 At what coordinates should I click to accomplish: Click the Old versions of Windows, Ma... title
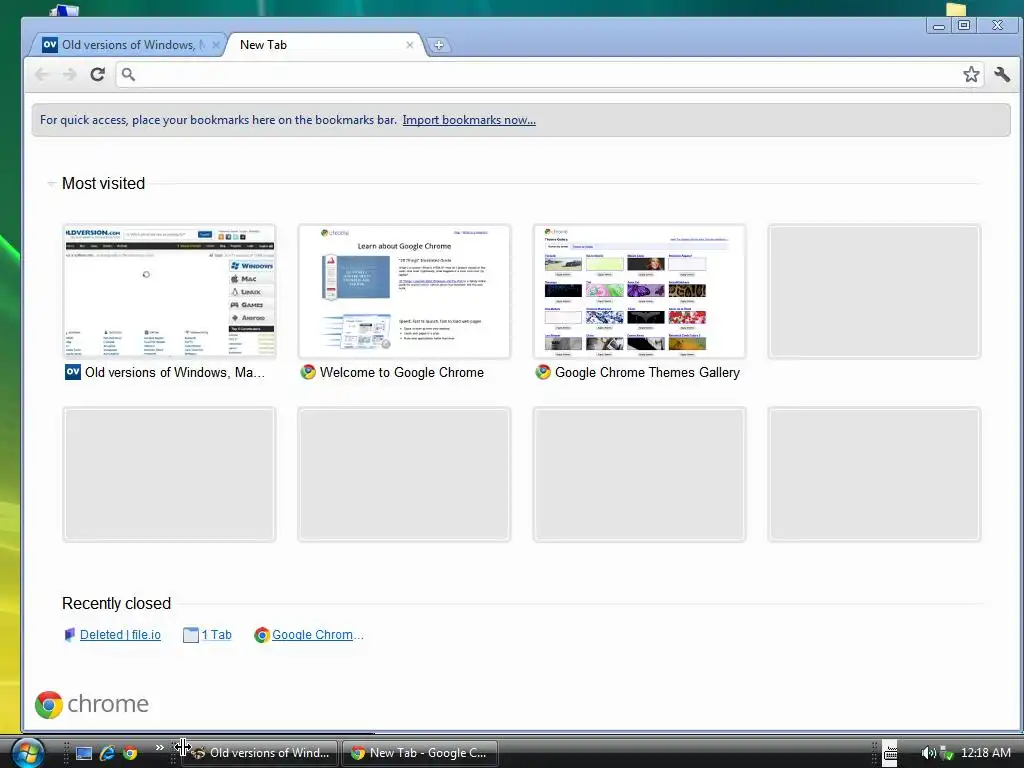tap(175, 372)
